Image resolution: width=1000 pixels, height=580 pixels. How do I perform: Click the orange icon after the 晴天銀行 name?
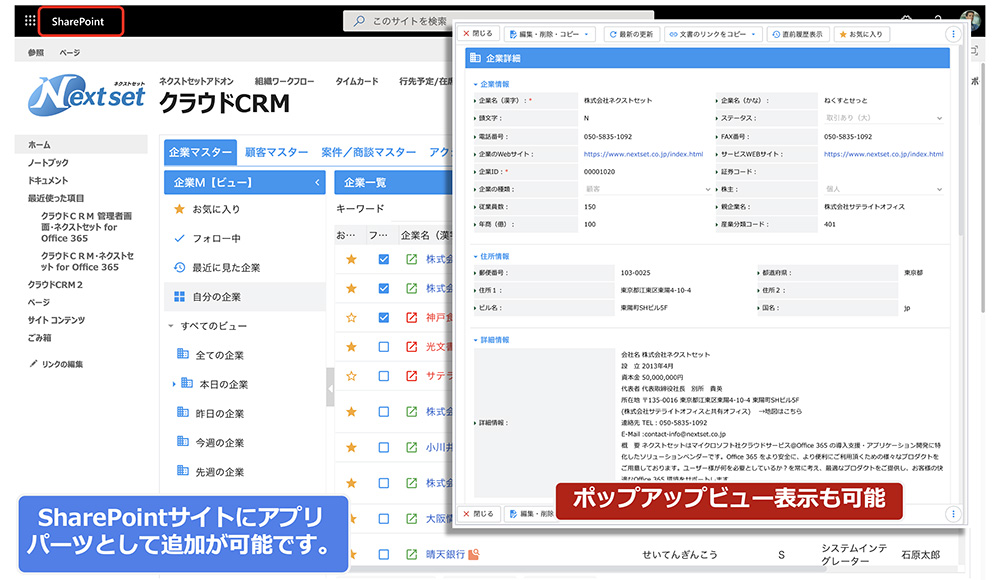coord(474,554)
